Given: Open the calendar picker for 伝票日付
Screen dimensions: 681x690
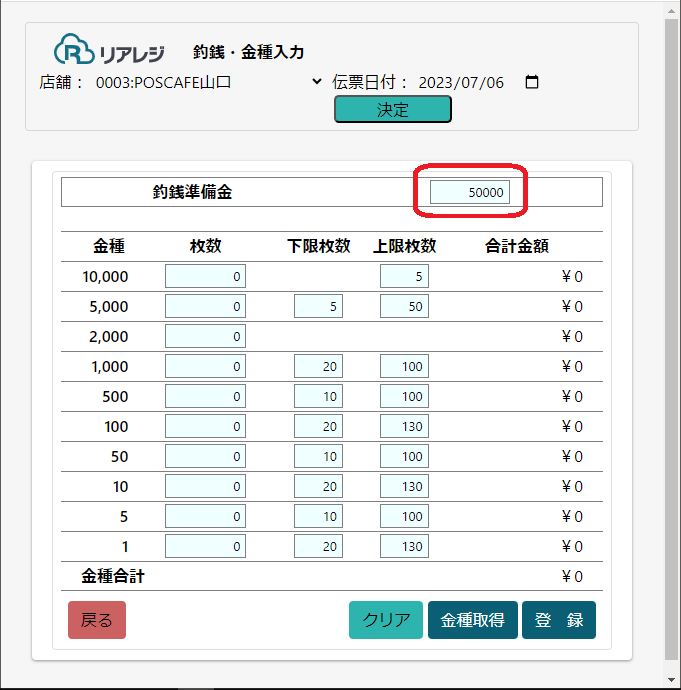Looking at the screenshot, I should pyautogui.click(x=532, y=82).
